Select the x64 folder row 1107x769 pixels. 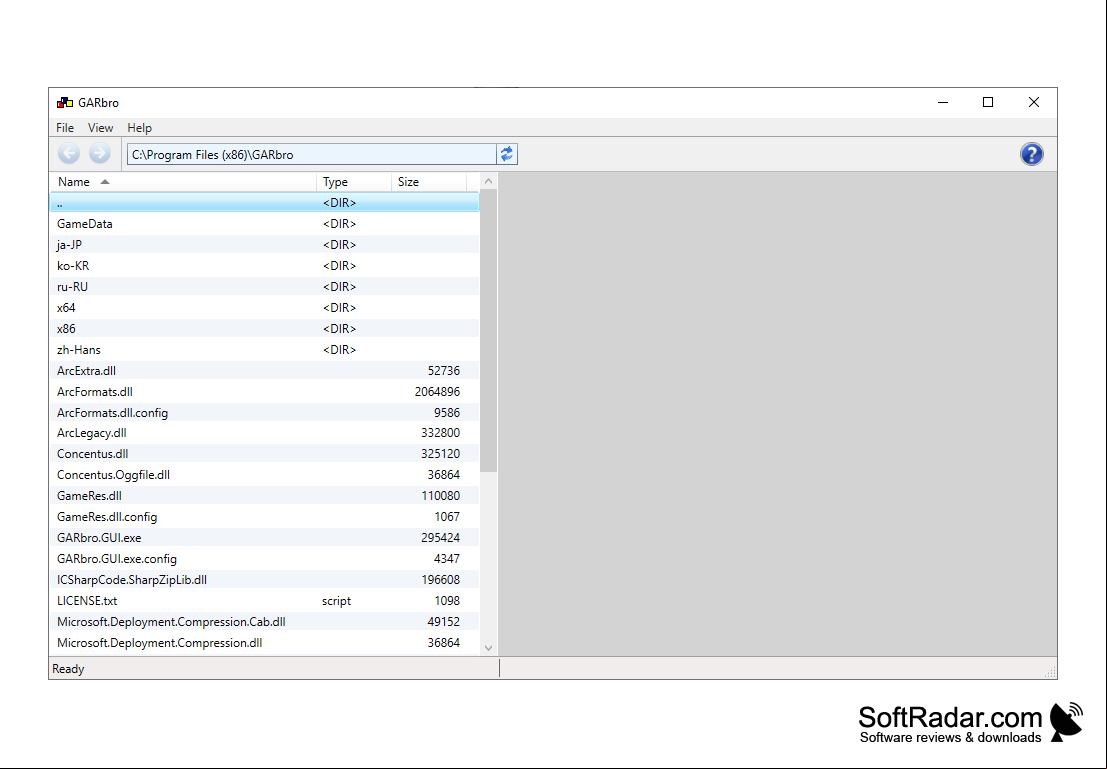265,308
